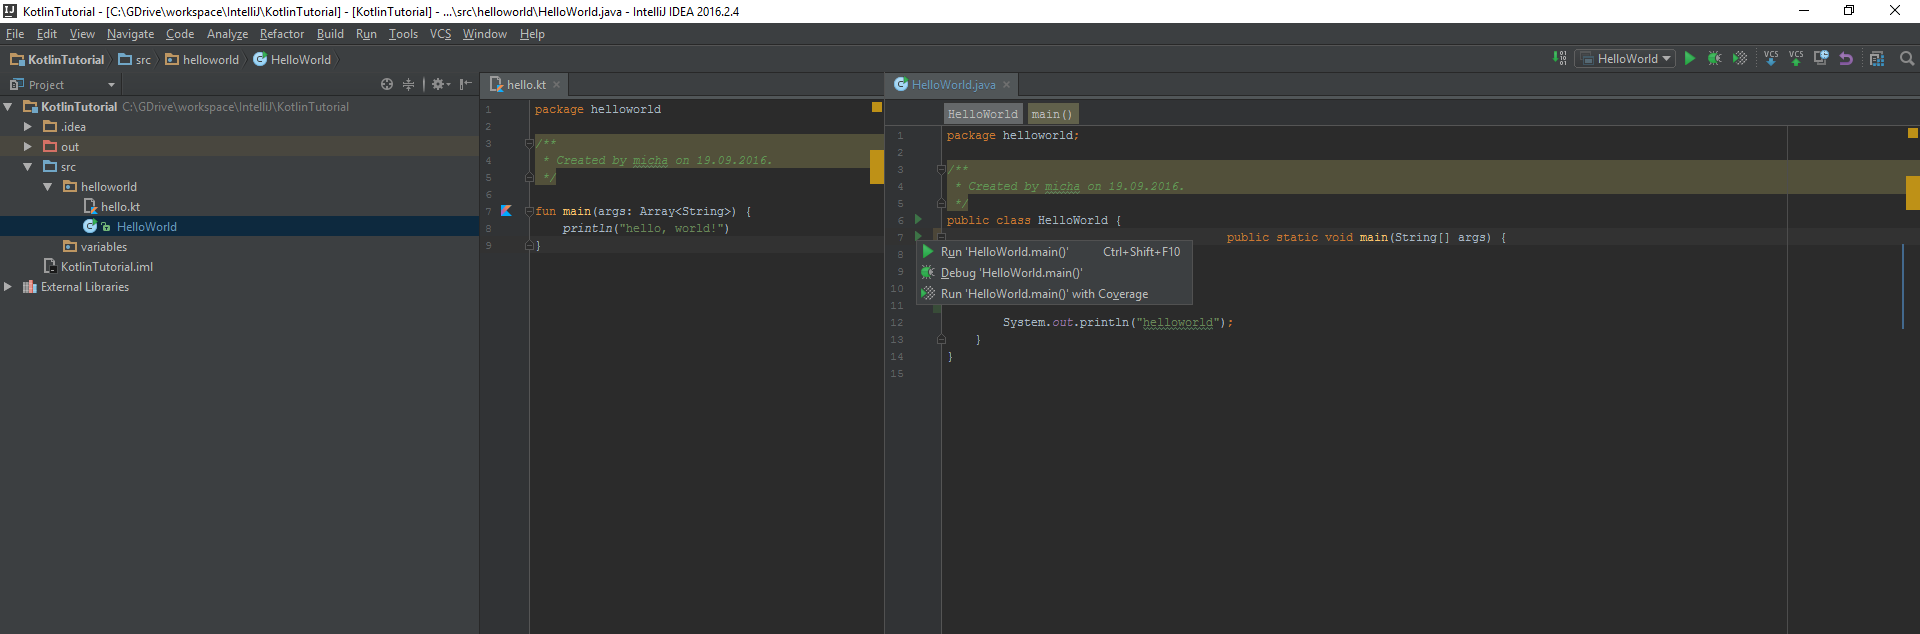Open the Navigate menu

click(130, 34)
